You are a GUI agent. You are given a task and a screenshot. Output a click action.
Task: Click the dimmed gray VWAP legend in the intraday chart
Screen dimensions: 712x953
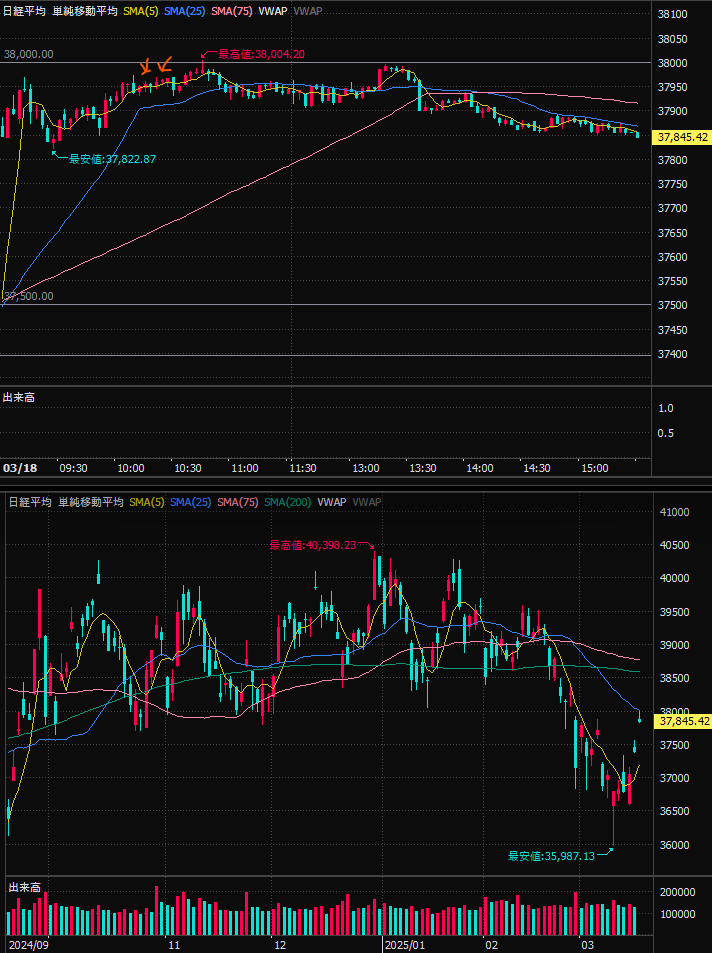pyautogui.click(x=308, y=11)
